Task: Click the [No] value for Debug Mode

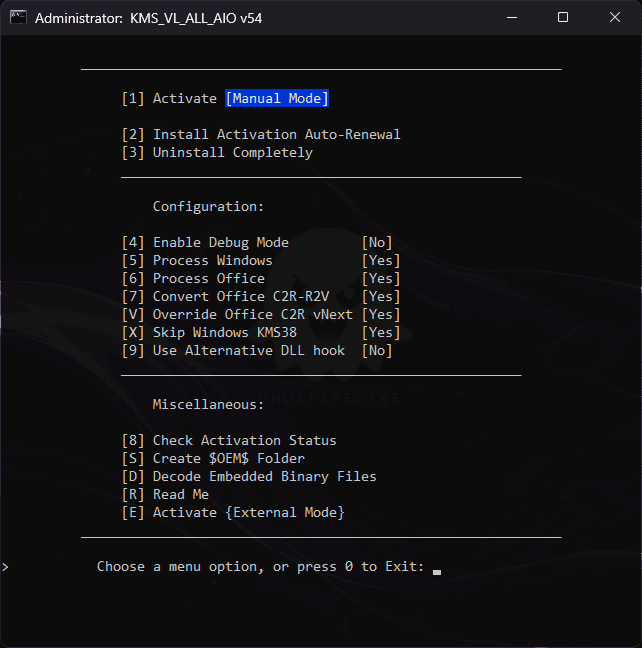Action: (377, 242)
